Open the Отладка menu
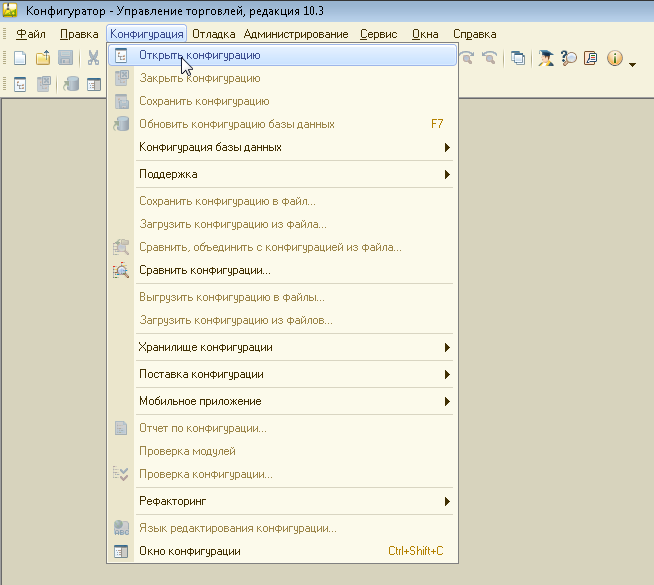Screen dimensions: 654x585 [x=214, y=34]
